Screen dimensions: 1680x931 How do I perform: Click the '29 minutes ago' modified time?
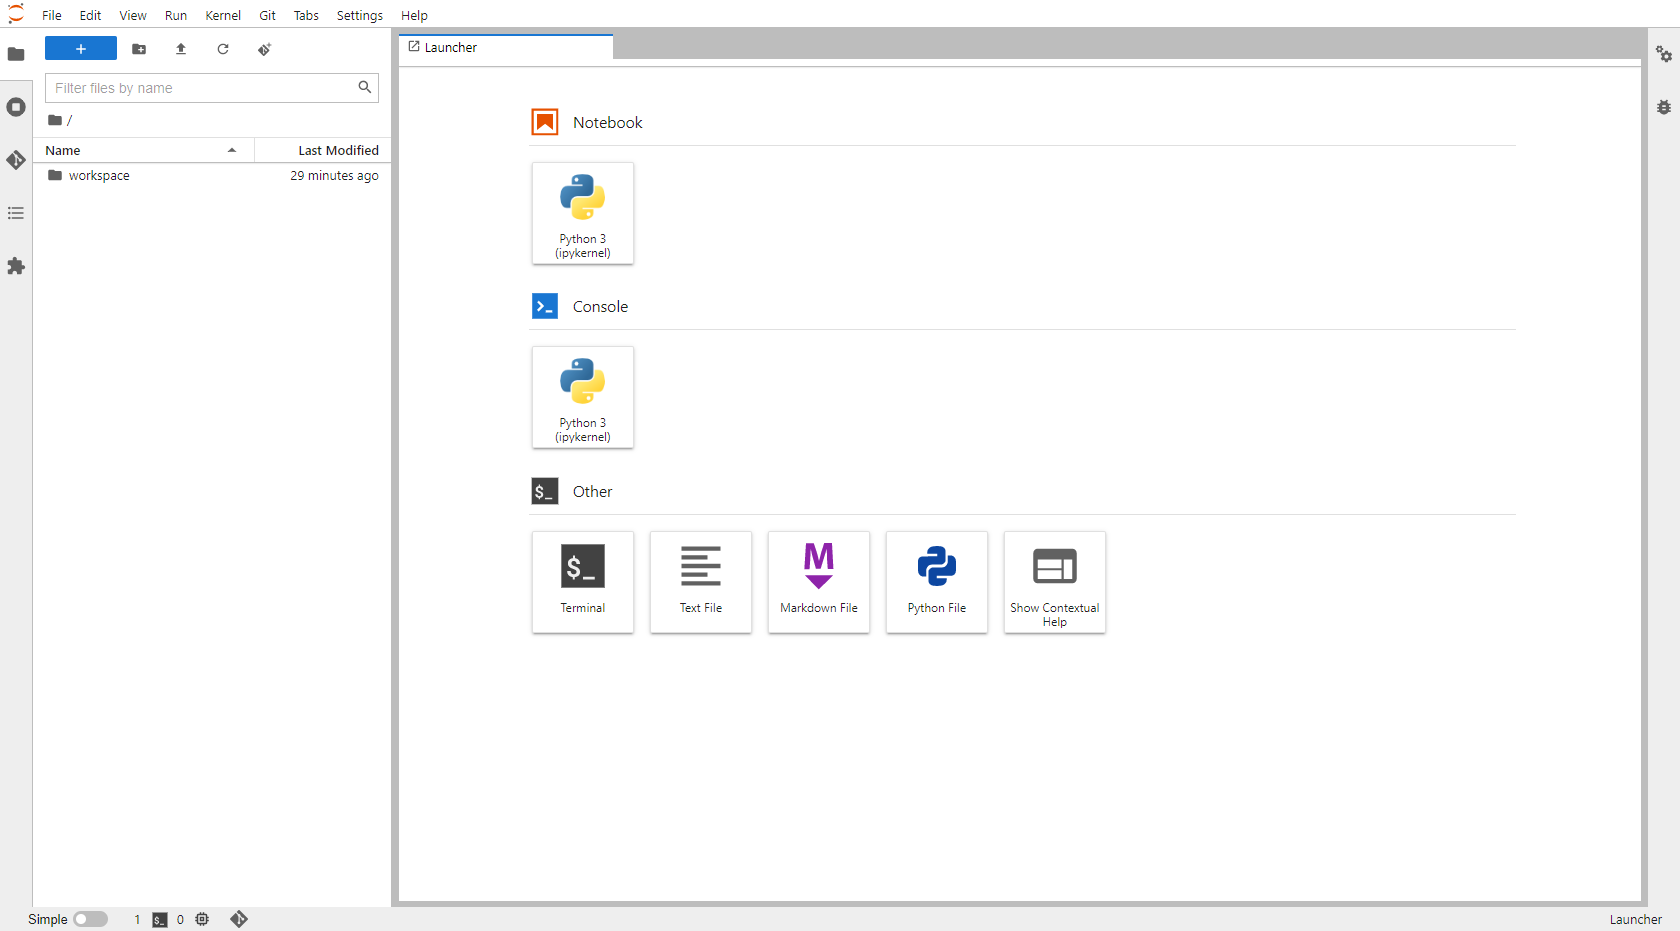pyautogui.click(x=334, y=176)
